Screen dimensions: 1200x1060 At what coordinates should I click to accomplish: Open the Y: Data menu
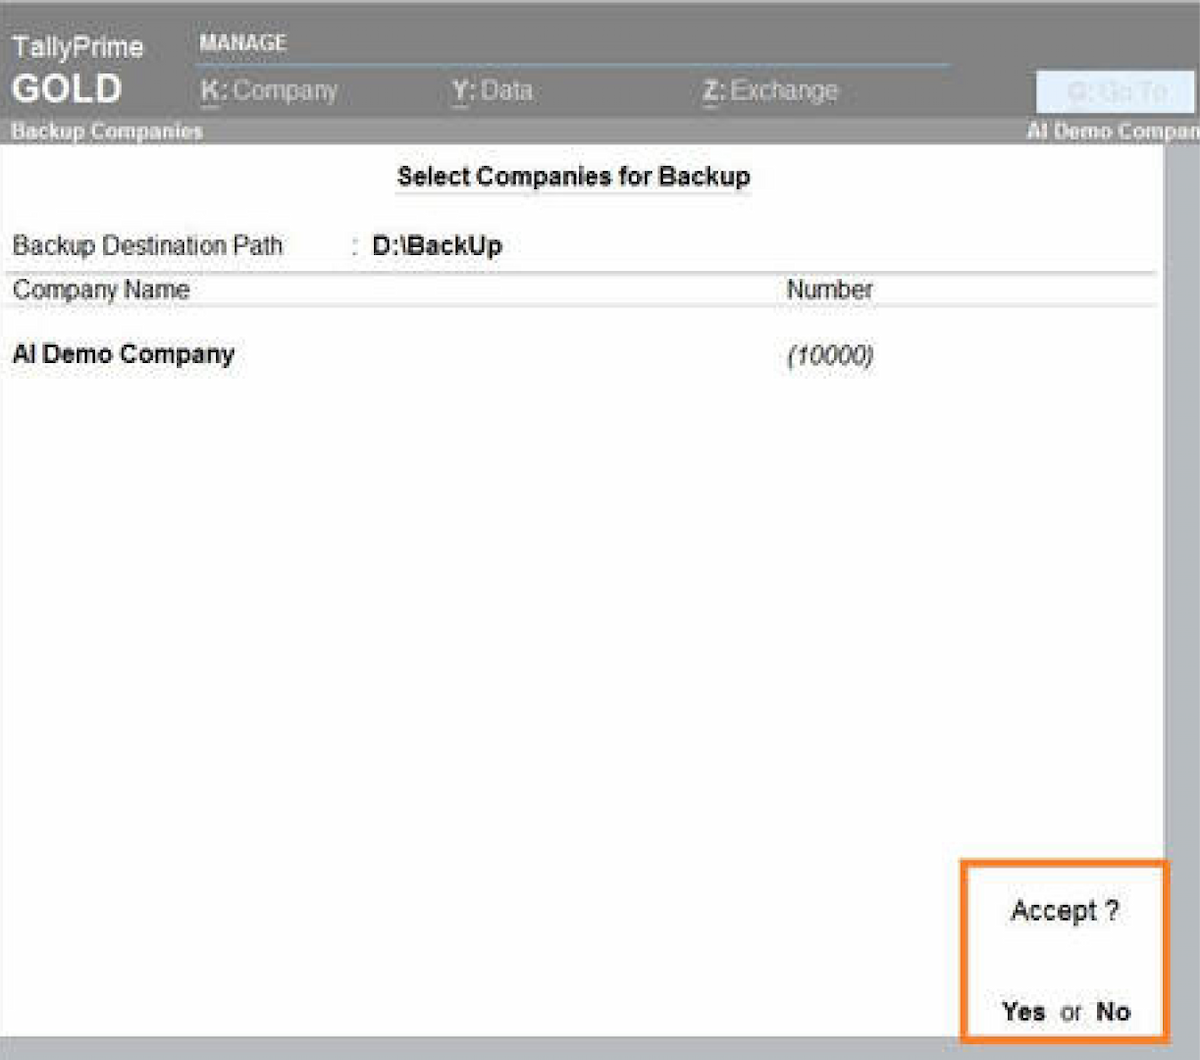(x=492, y=91)
